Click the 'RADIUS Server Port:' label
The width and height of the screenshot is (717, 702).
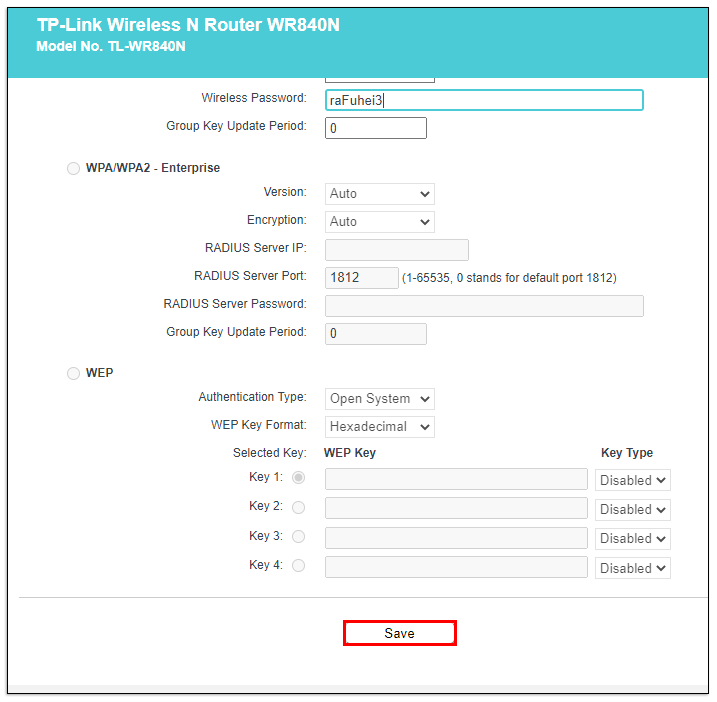pos(250,276)
